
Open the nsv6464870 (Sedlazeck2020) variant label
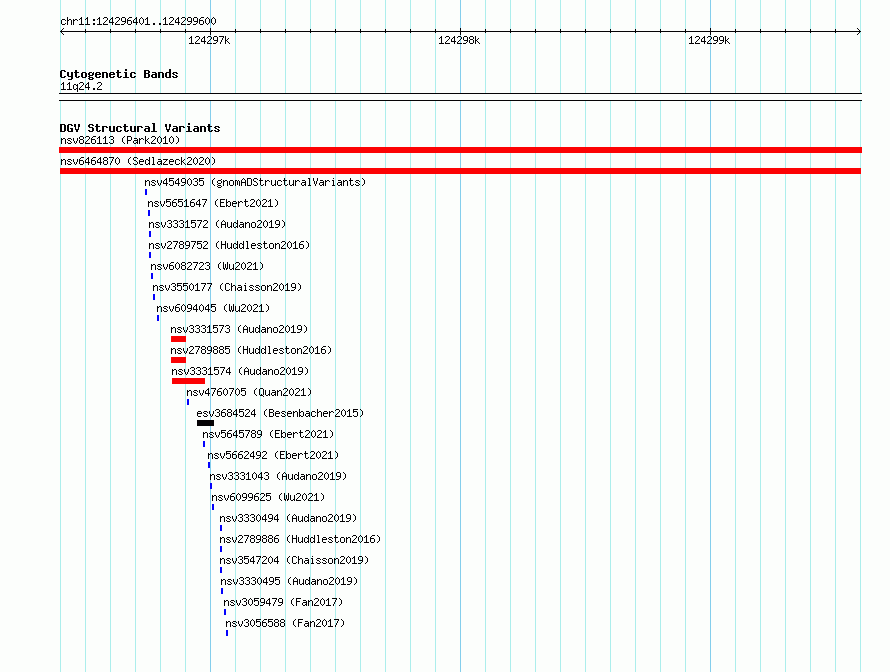pyautogui.click(x=138, y=161)
